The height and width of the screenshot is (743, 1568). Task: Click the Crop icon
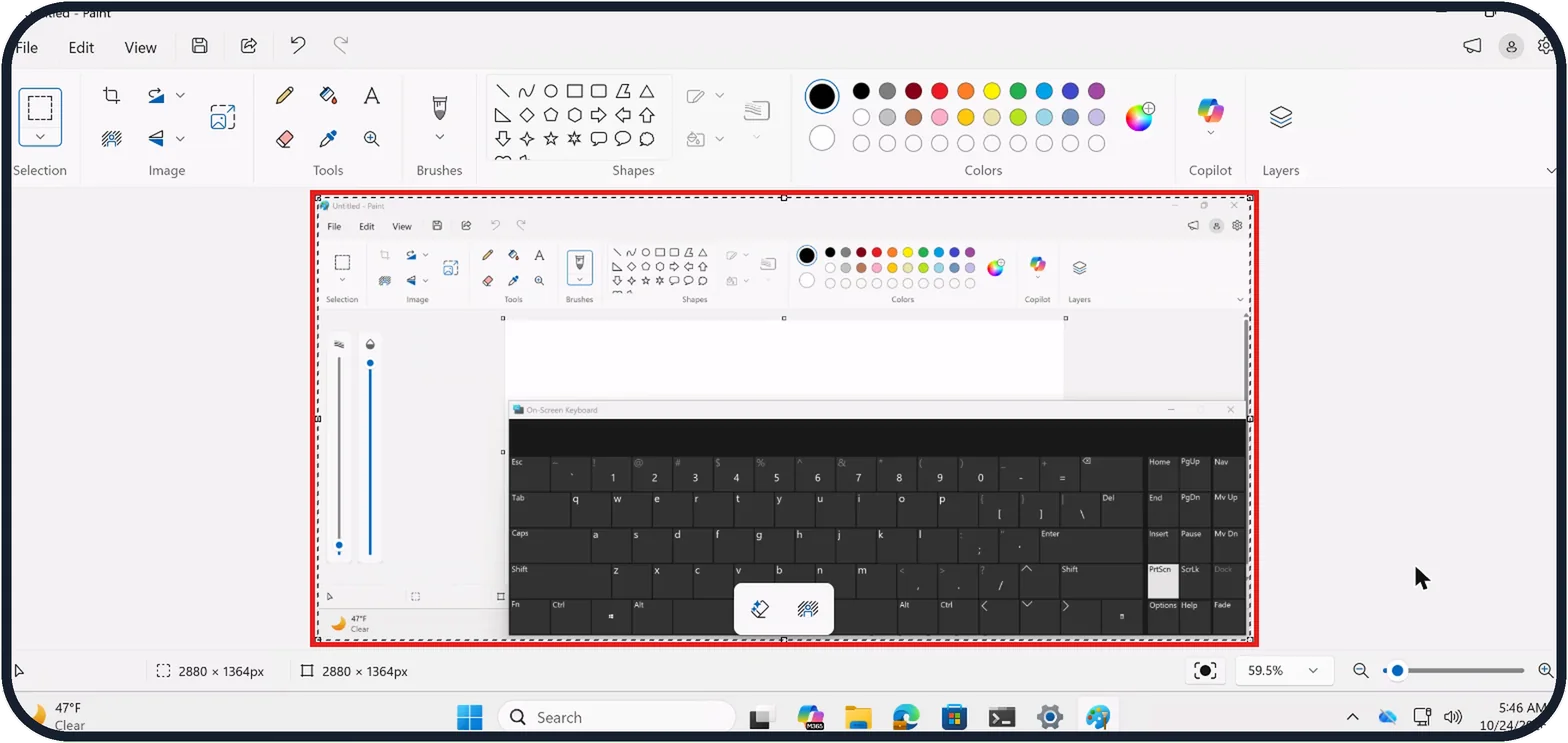point(112,96)
